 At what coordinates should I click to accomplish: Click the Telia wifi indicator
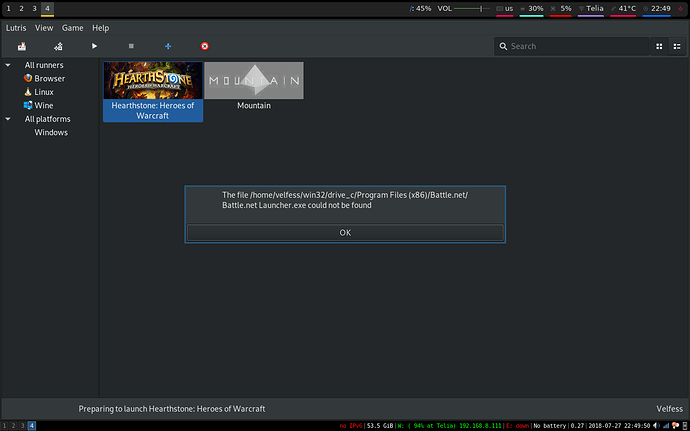591,8
